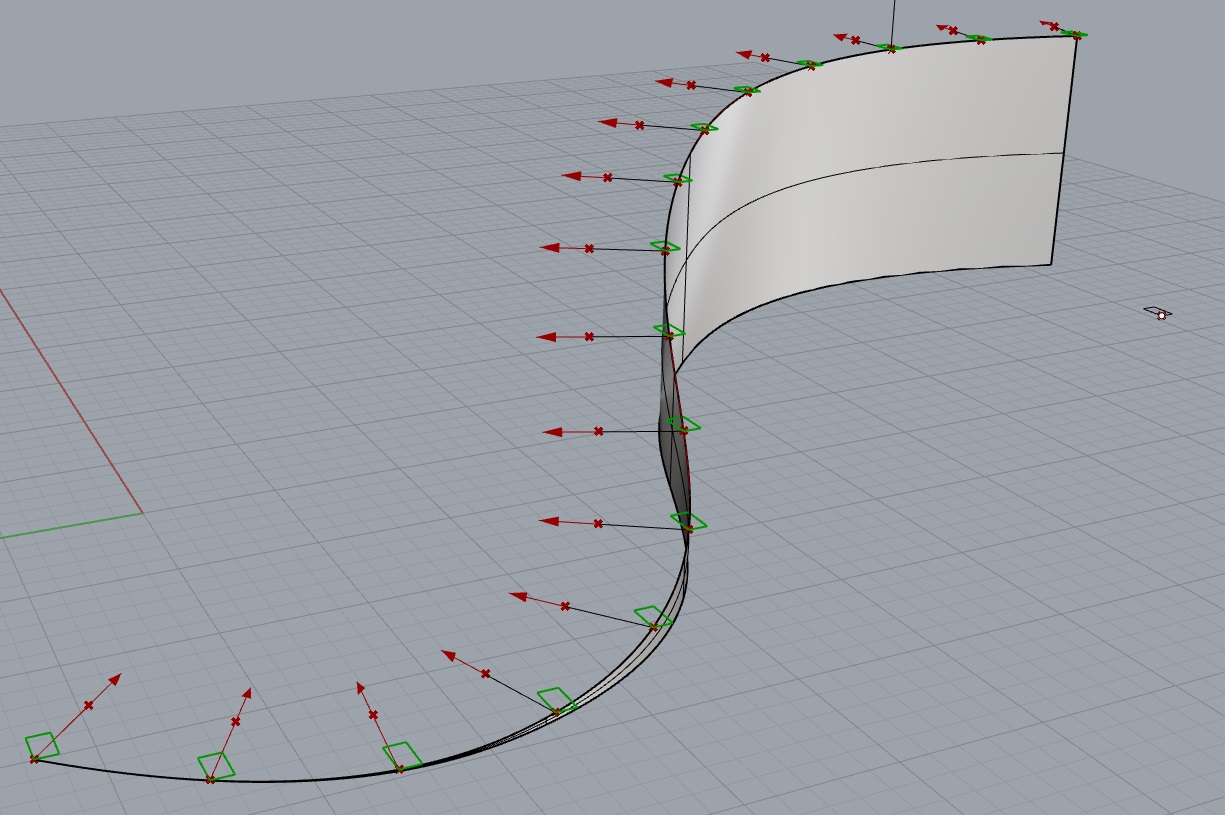The image size is (1225, 815).
Task: Click the green axis line on the grid
Action: (x=70, y=525)
